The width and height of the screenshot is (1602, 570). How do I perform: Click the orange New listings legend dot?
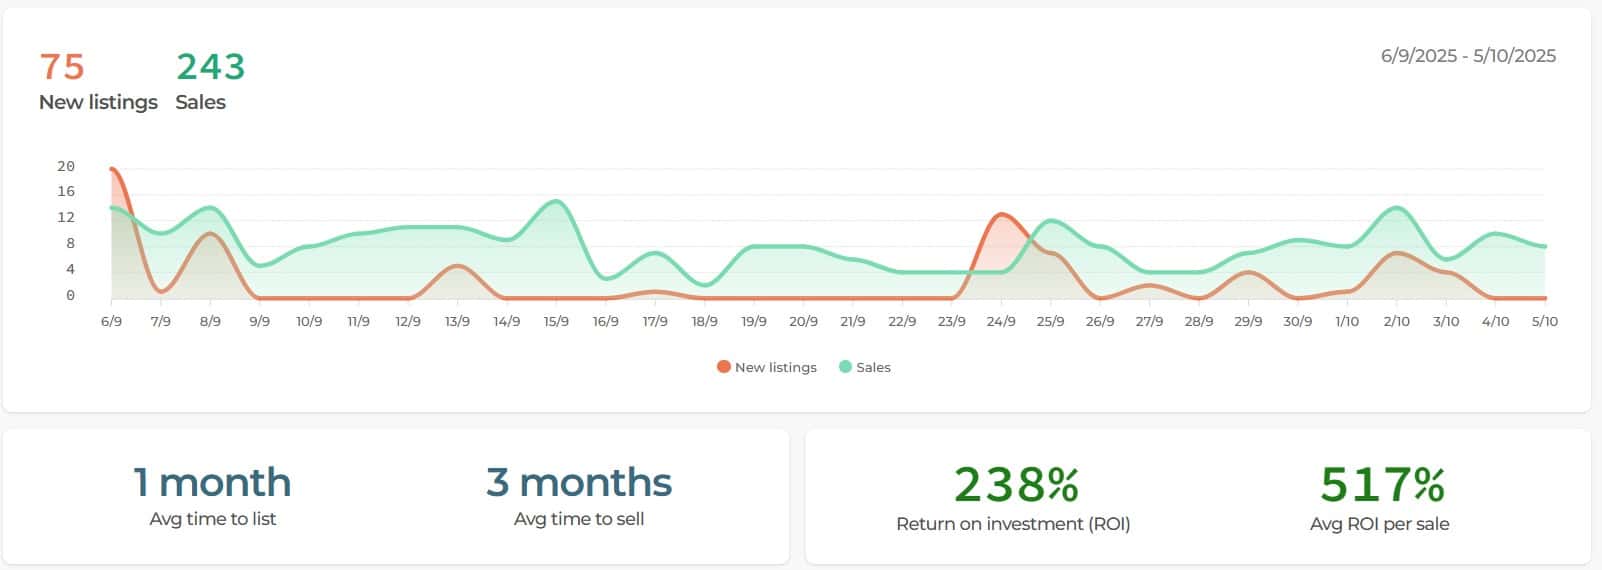pyautogui.click(x=724, y=366)
